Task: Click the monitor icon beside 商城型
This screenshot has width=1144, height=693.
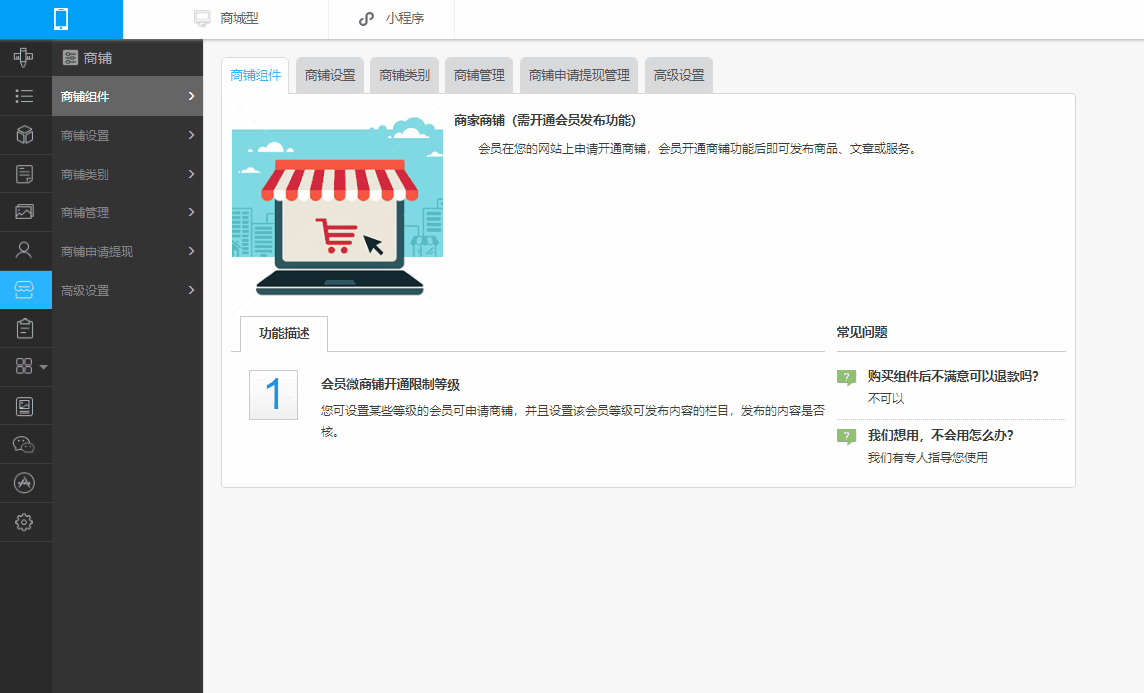Action: pos(202,19)
